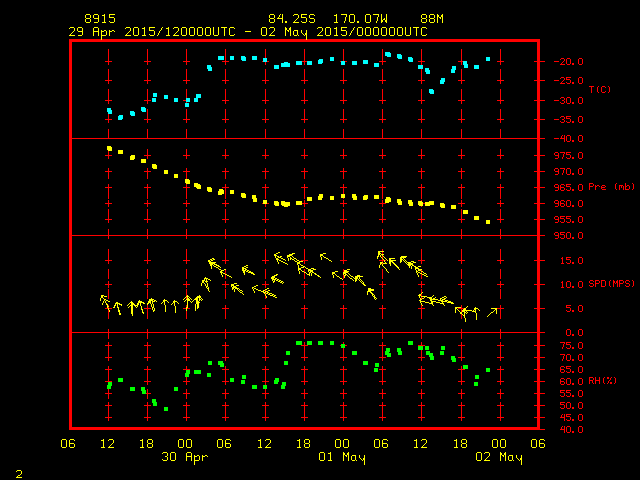Click the 5.0 wind speed tick value

(x=574, y=309)
